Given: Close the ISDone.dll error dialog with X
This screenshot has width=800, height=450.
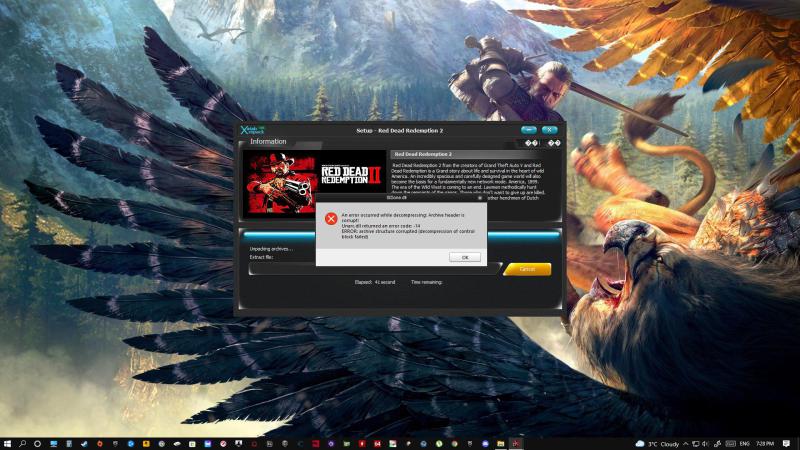Looking at the screenshot, I should point(480,198).
